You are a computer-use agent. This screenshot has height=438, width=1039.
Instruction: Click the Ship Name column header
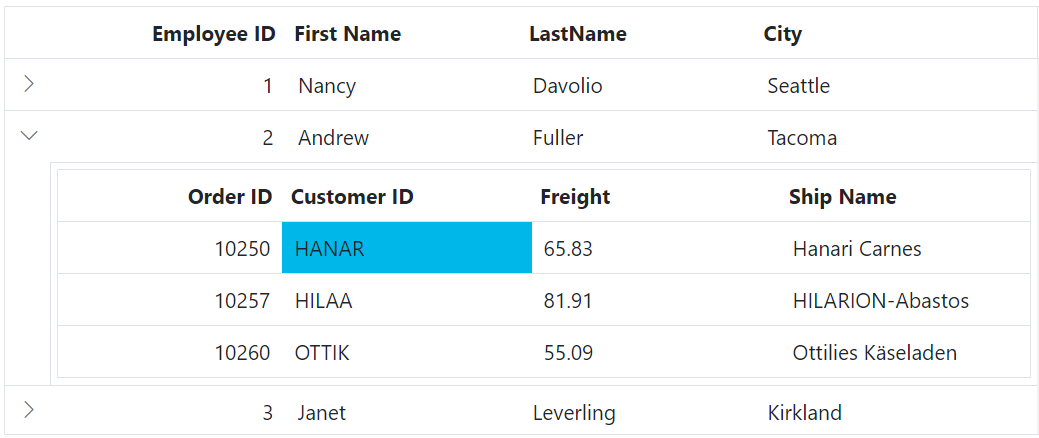[x=843, y=197]
